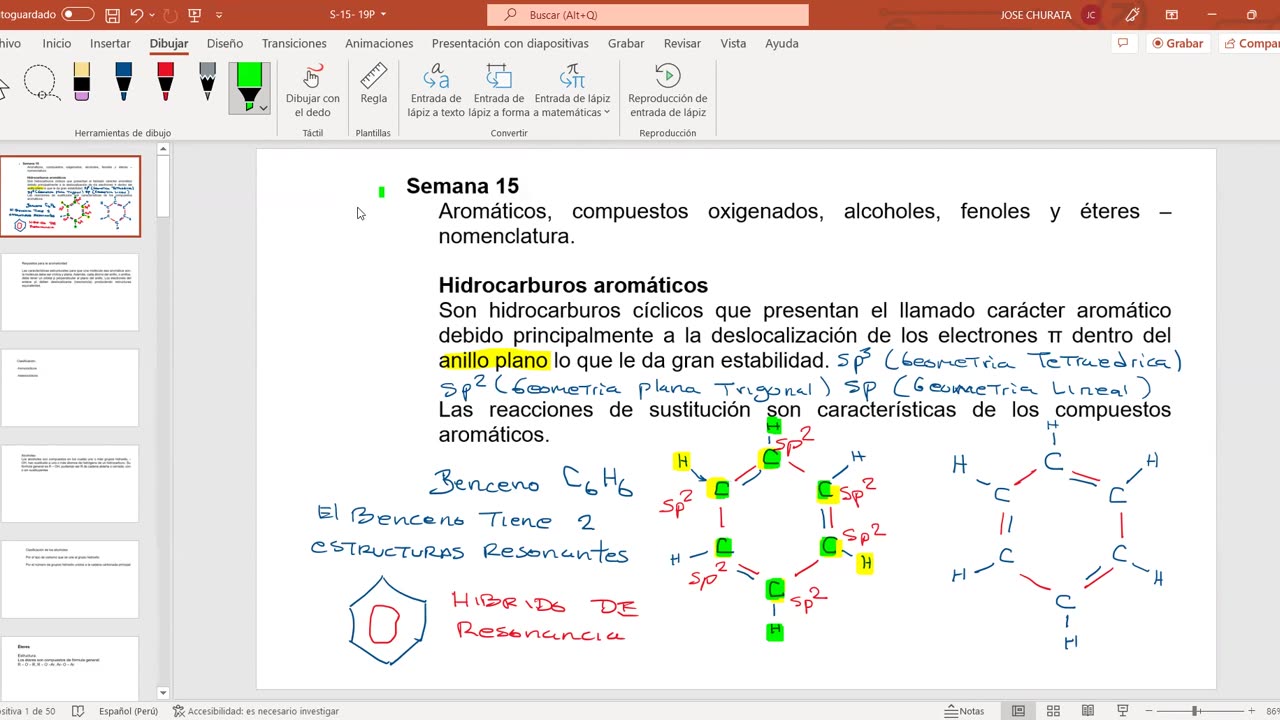Toggle the Notas pane
The height and width of the screenshot is (720, 1280).
pos(965,711)
